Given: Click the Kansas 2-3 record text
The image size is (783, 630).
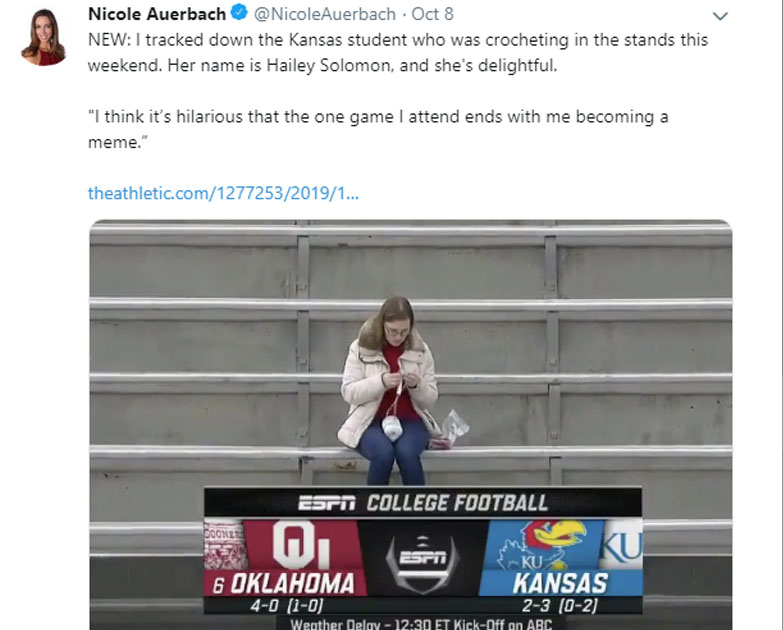Looking at the screenshot, I should click(559, 604).
